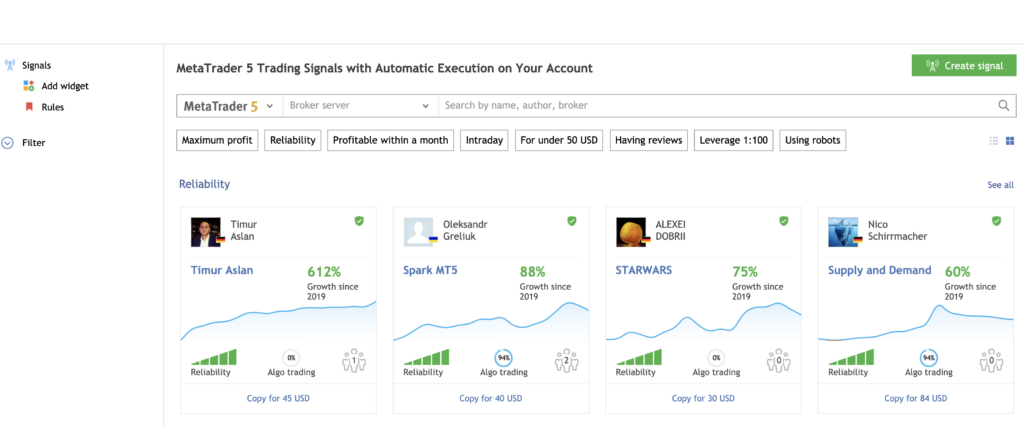The width and height of the screenshot is (1024, 427).
Task: Click reliability bars on Supply and Demand card
Action: pyautogui.click(x=851, y=356)
